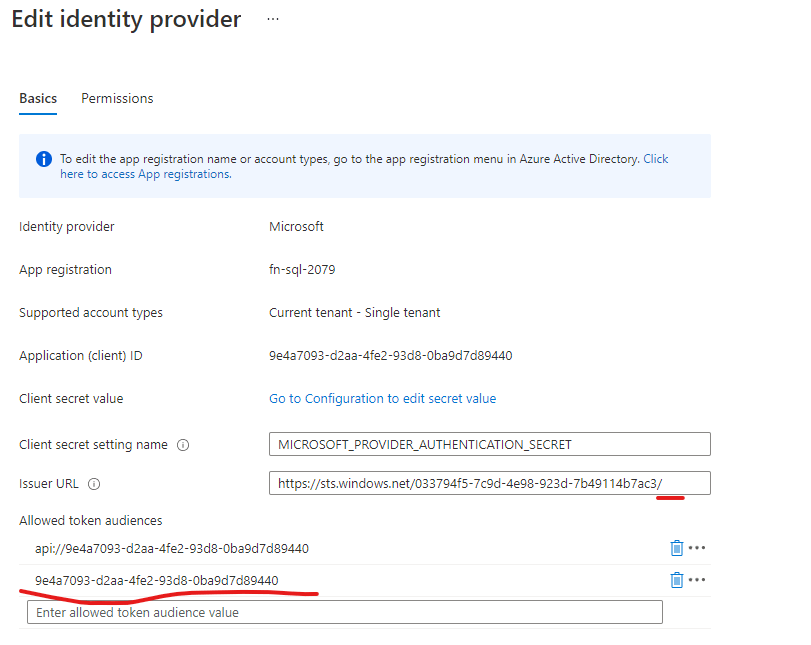Image resolution: width=811 pixels, height=645 pixels.
Task: Select the underlined 9e4a7093 audience entry text
Action: click(156, 580)
